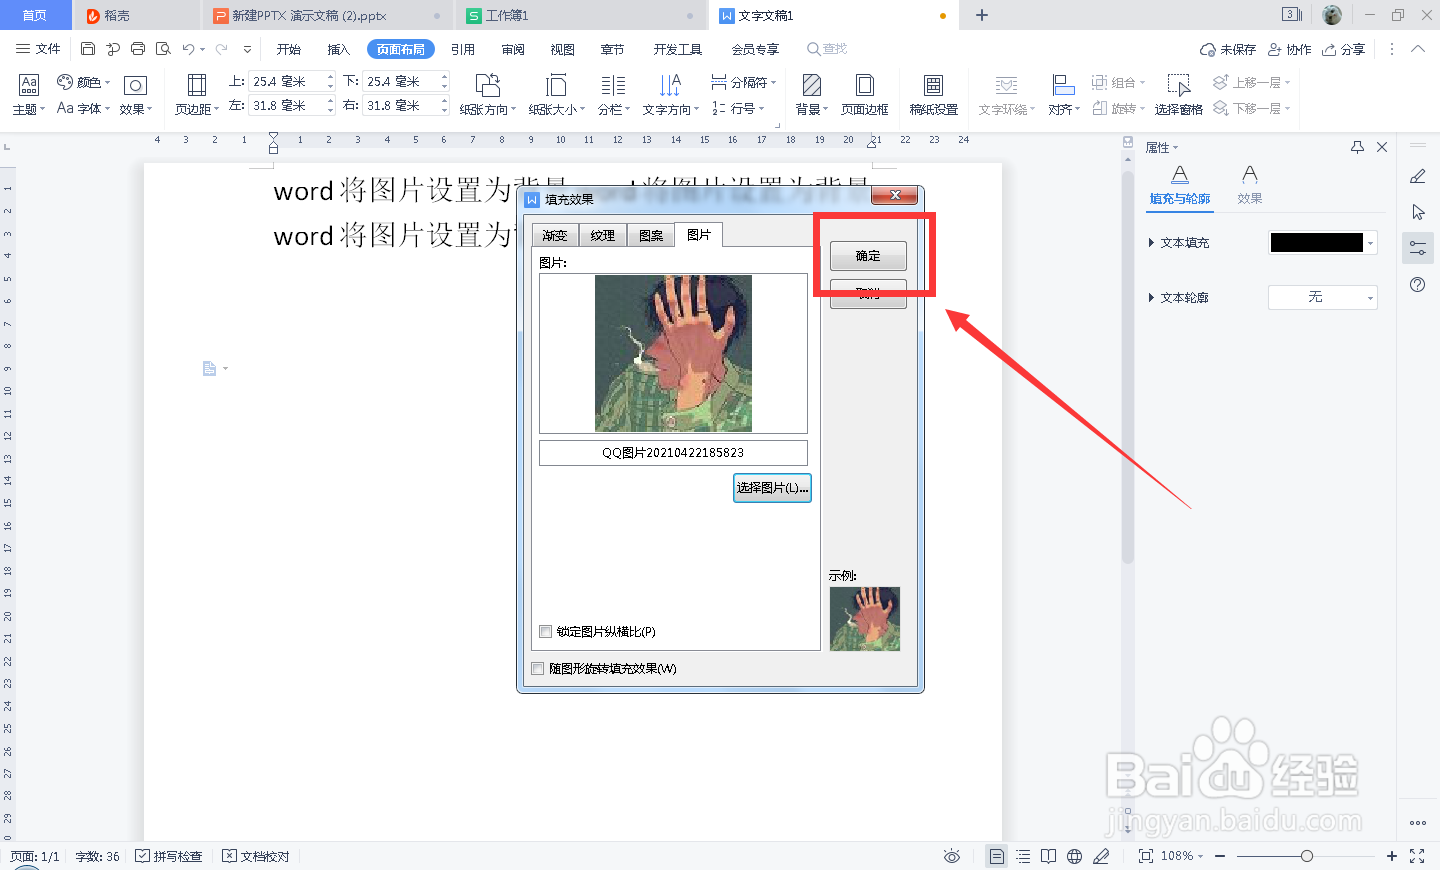The width and height of the screenshot is (1440, 870).
Task: Click the cursor select icon in sidebar
Action: click(1418, 212)
